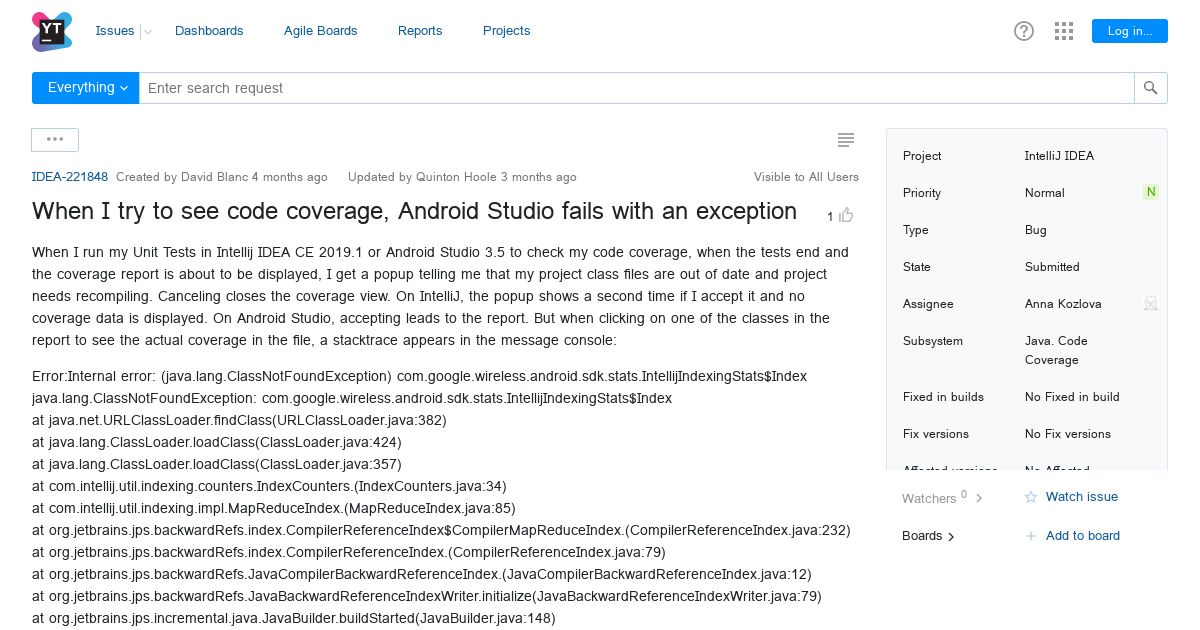Open the Issues menu item
The image size is (1200, 630).
(115, 31)
